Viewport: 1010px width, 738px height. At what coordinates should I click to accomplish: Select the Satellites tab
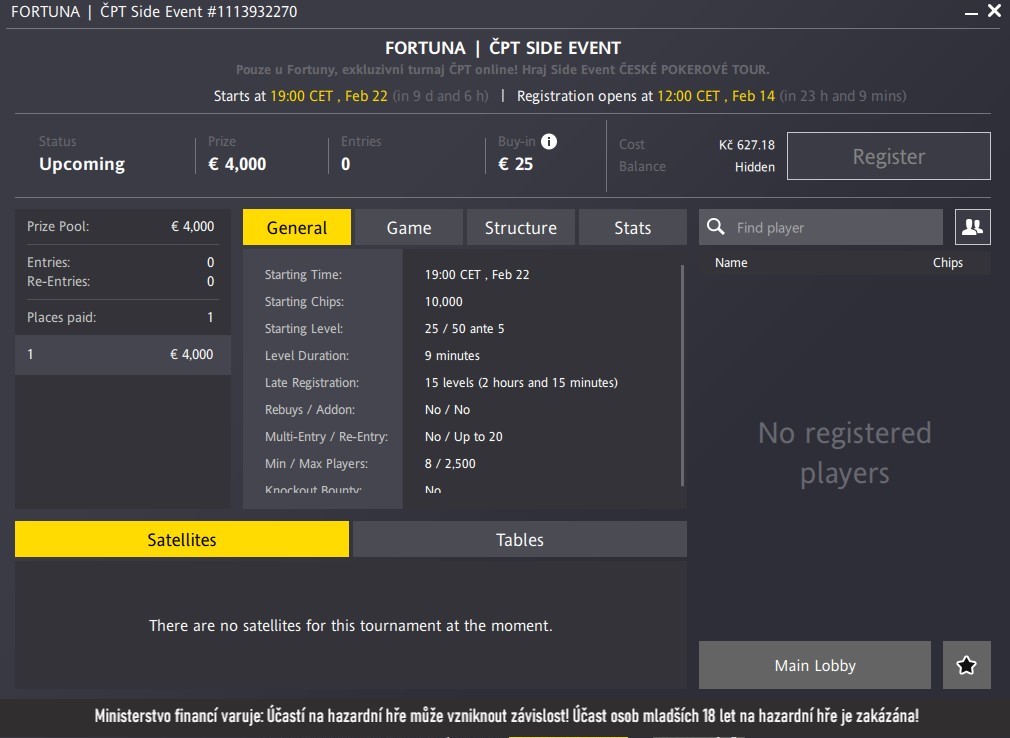pyautogui.click(x=182, y=539)
